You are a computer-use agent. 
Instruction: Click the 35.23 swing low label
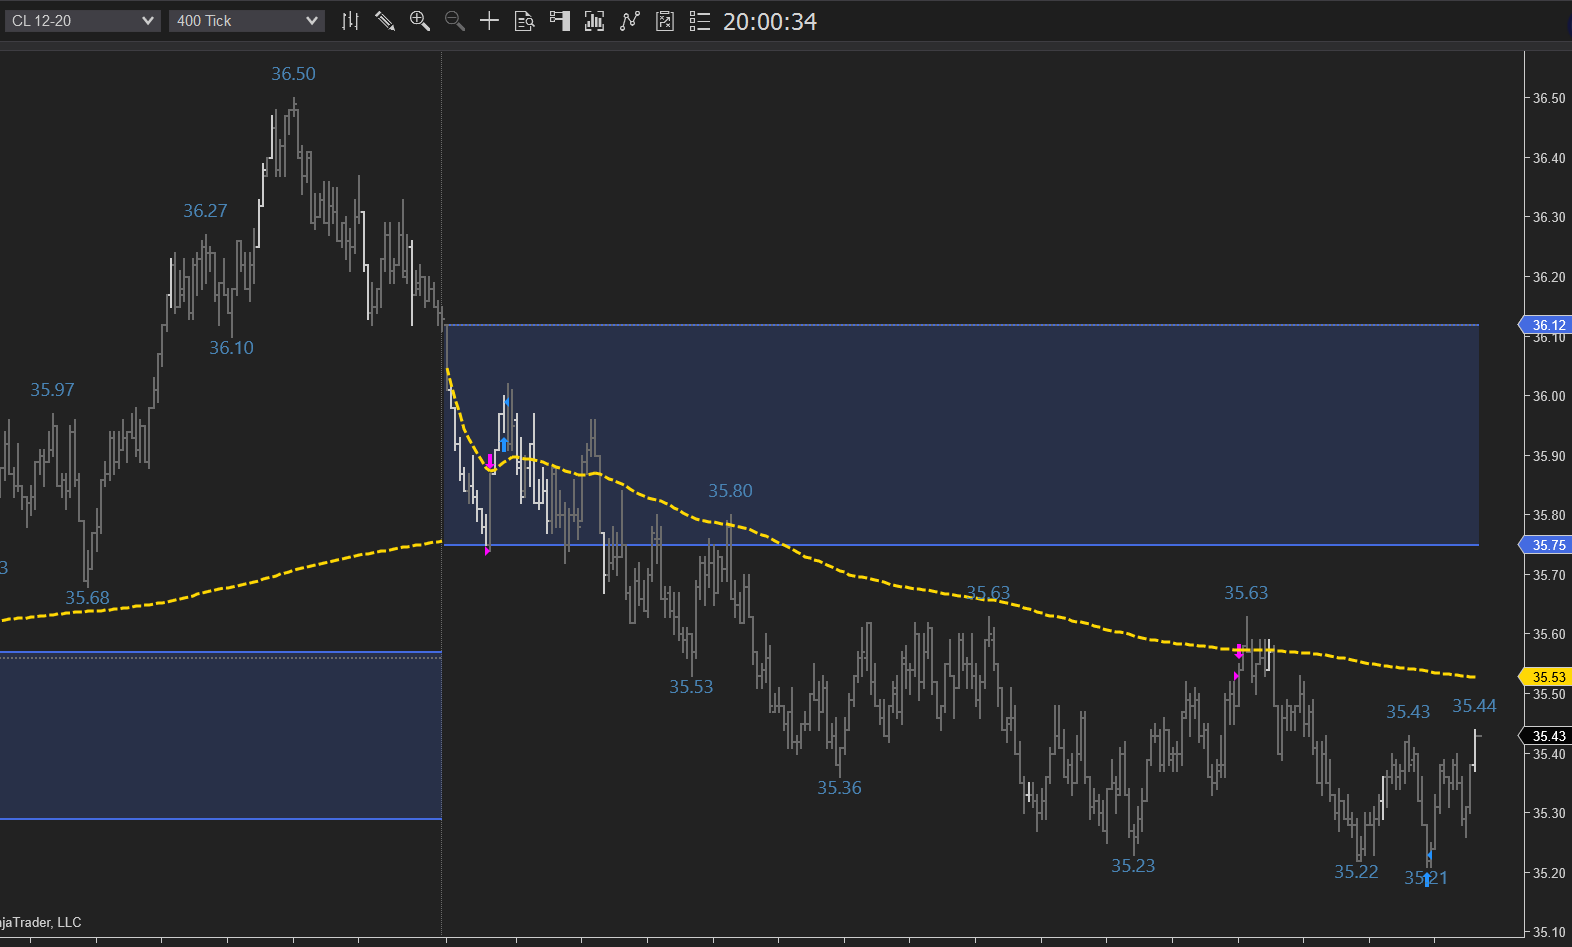tap(1133, 866)
